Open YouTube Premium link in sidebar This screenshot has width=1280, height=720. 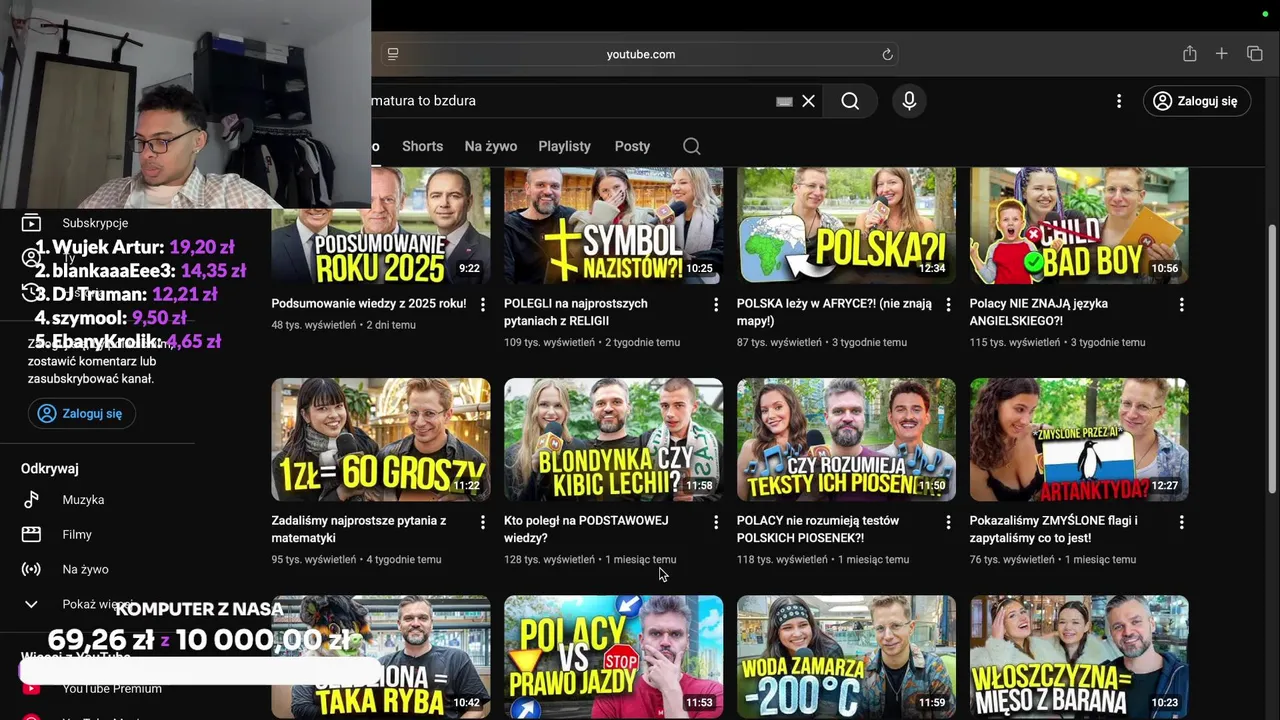pyautogui.click(x=112, y=689)
